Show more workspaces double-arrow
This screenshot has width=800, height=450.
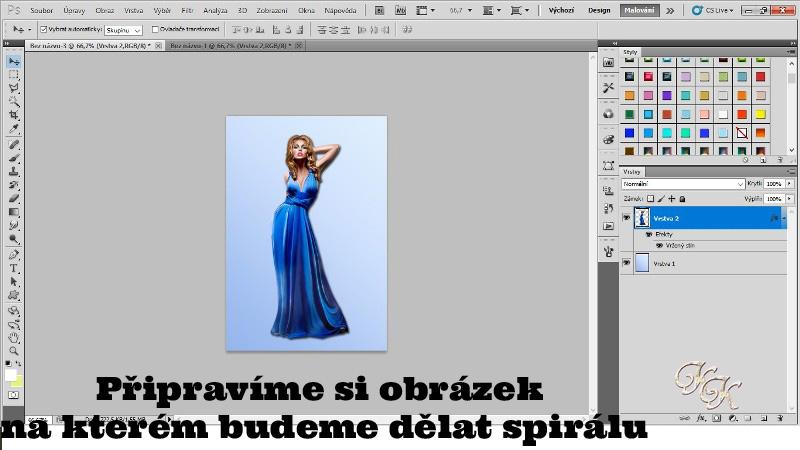(670, 10)
